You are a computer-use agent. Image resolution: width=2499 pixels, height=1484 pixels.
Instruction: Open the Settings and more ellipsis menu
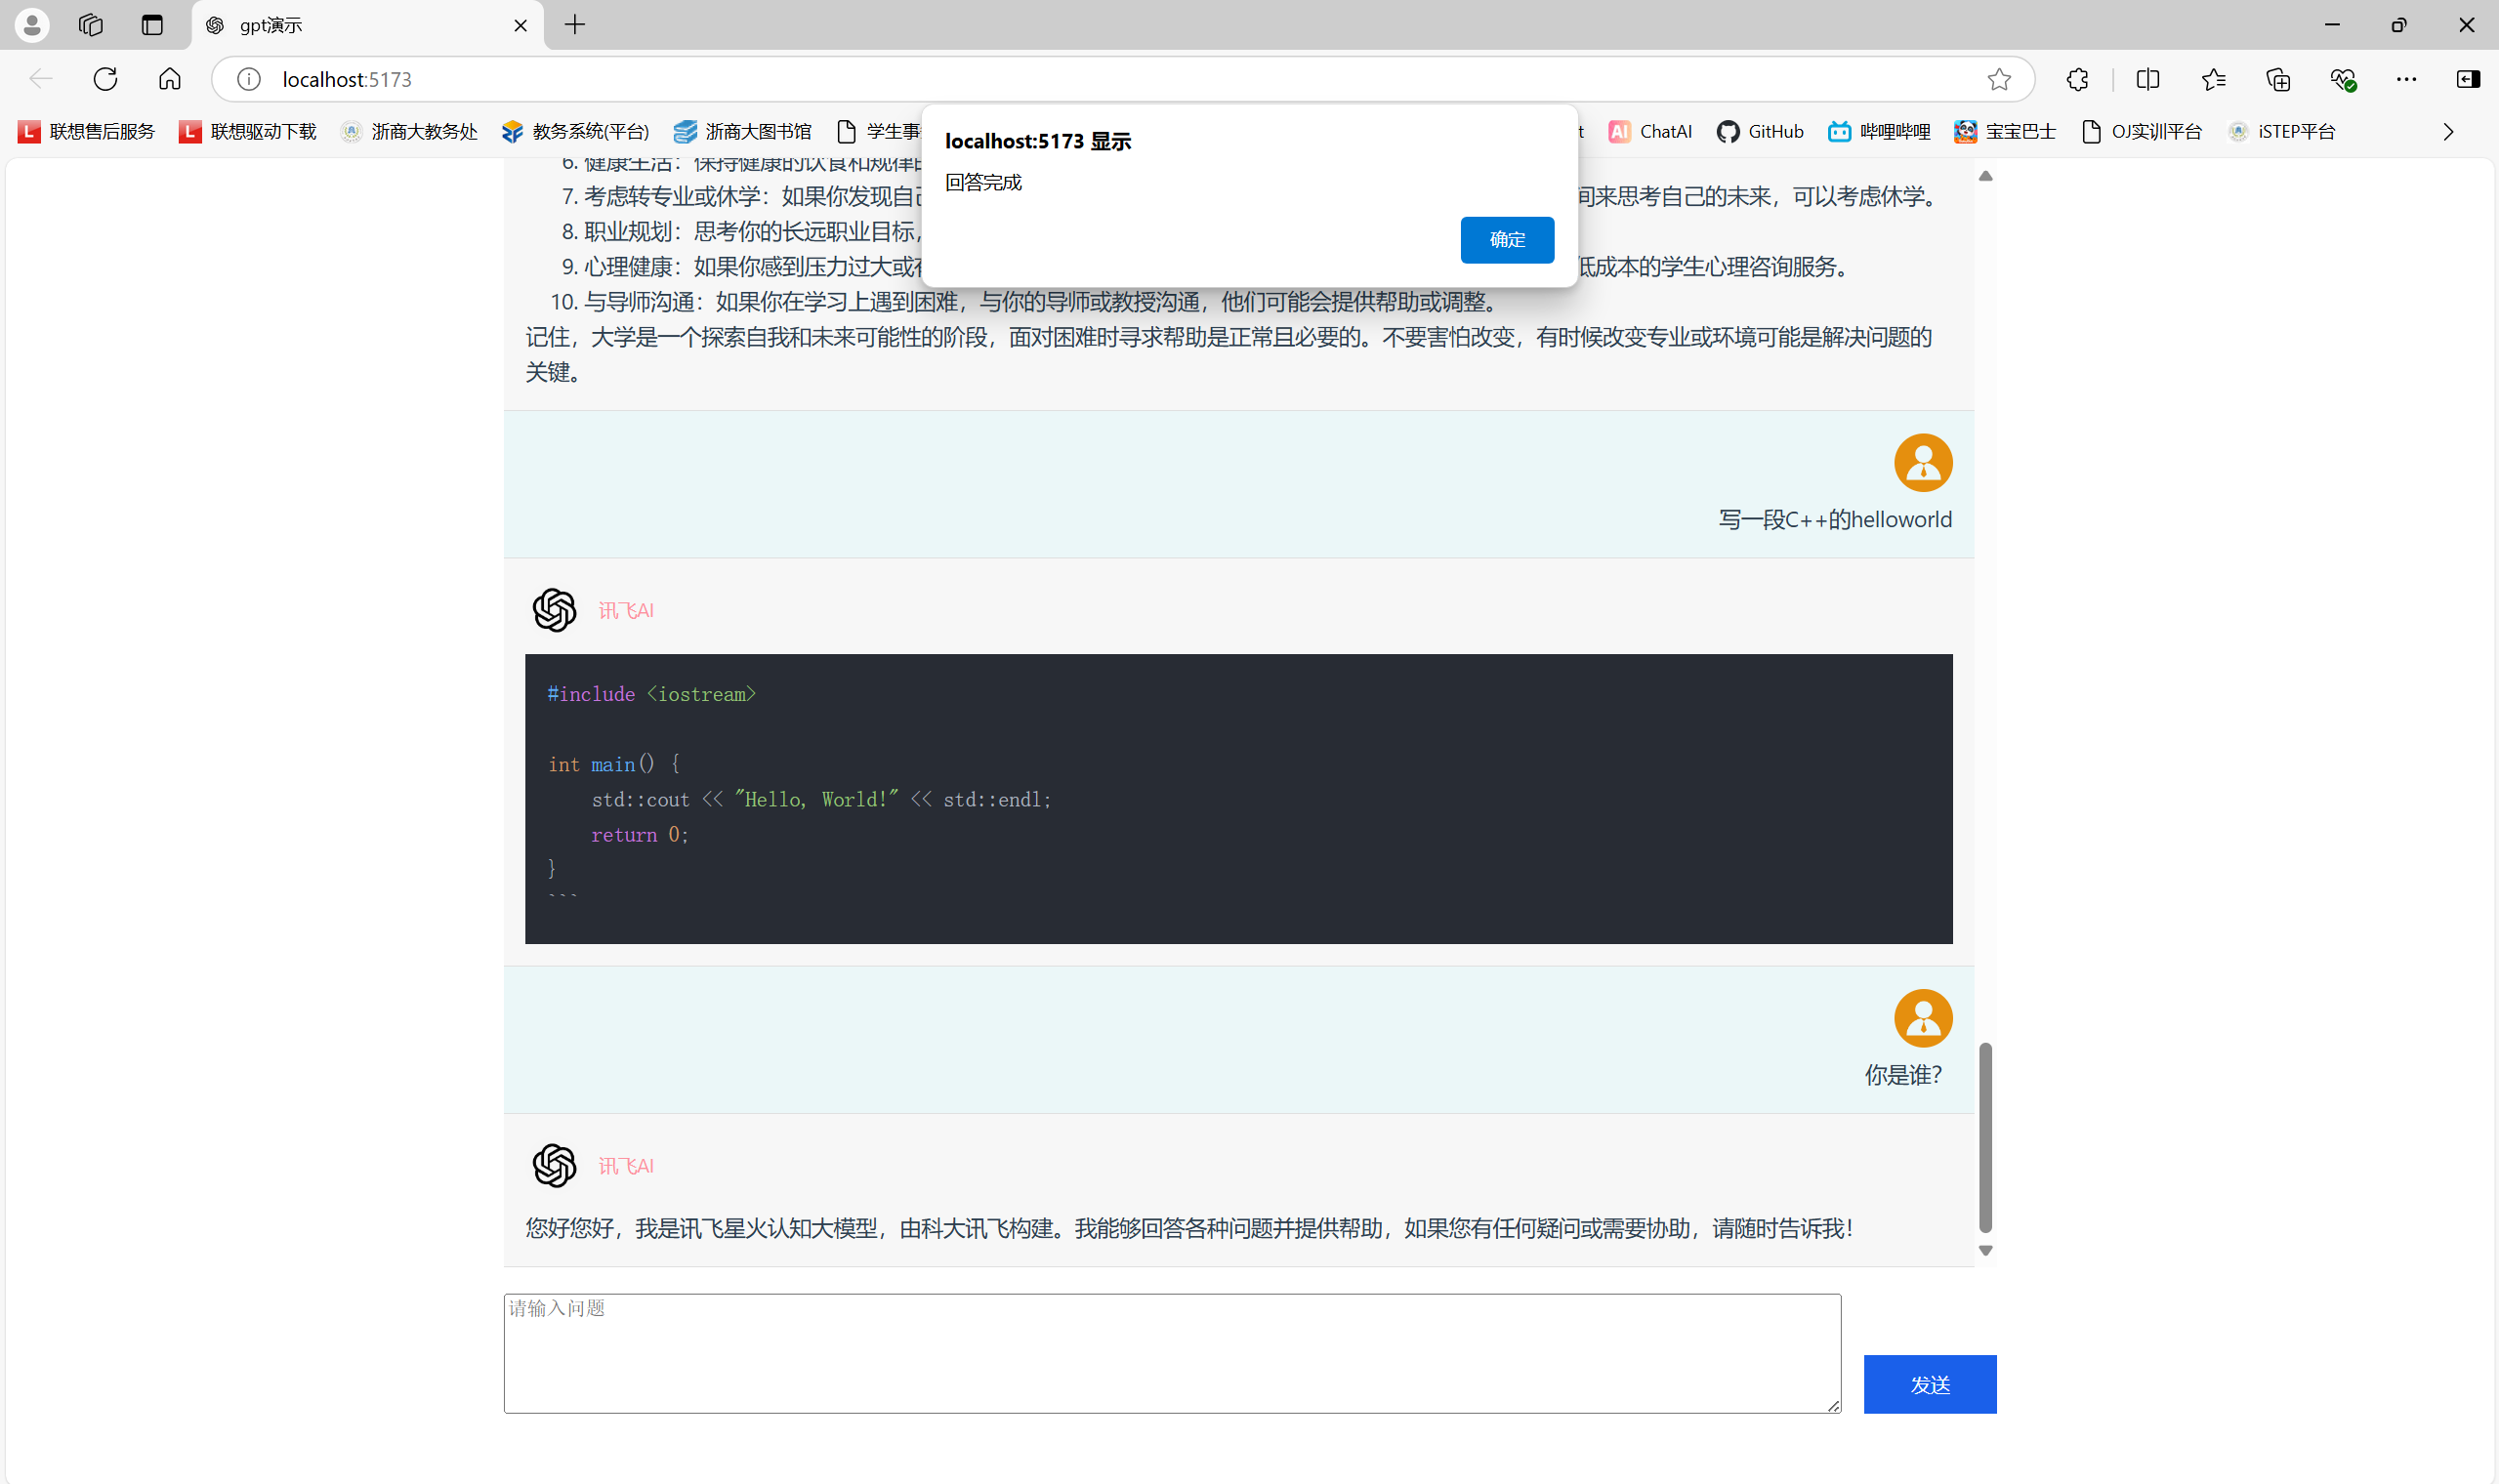coord(2406,79)
